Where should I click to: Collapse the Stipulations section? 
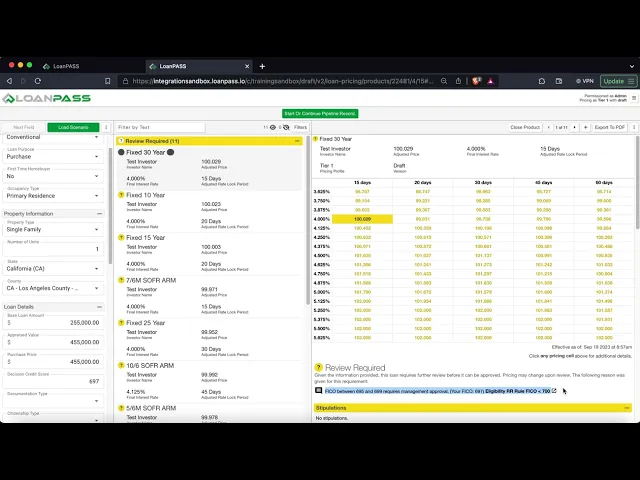pyautogui.click(x=627, y=408)
